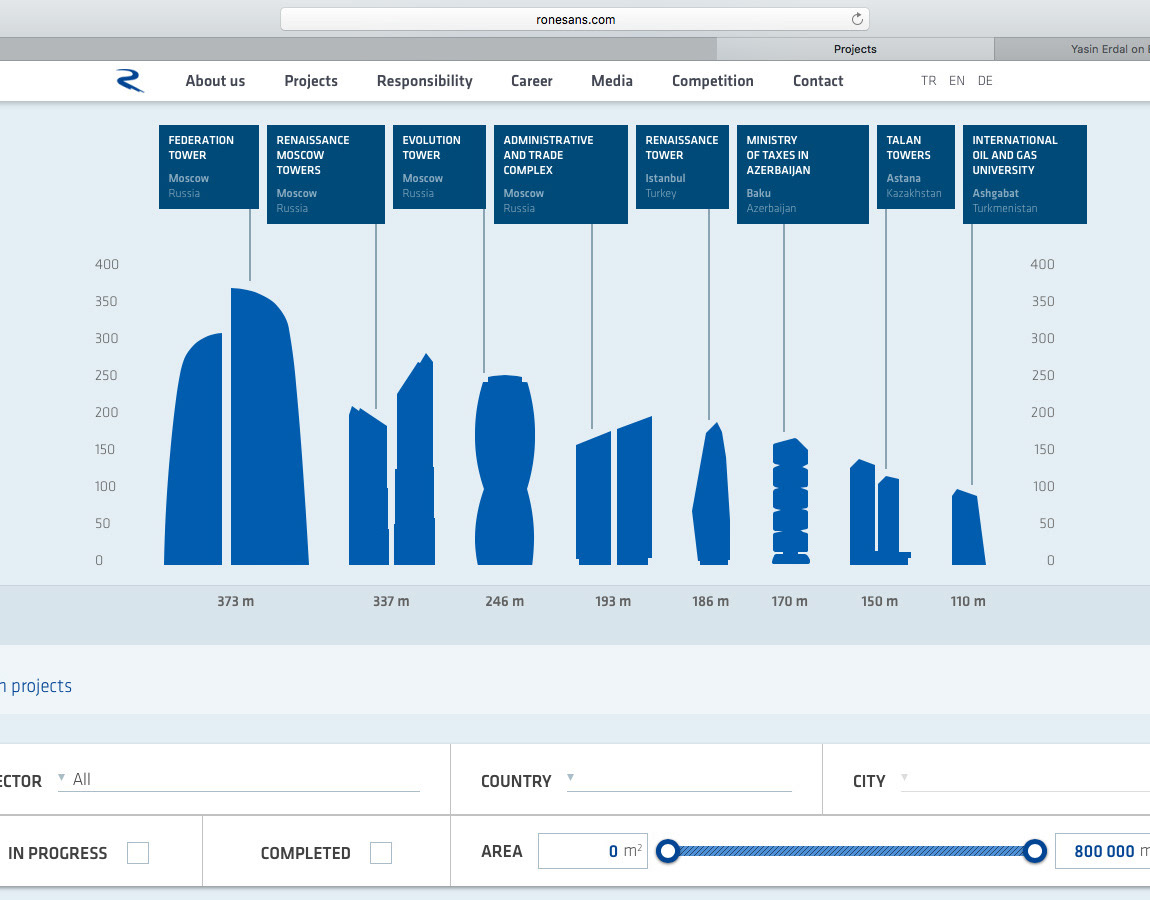Click the 373 m height label
This screenshot has width=1150, height=900.
tap(235, 601)
